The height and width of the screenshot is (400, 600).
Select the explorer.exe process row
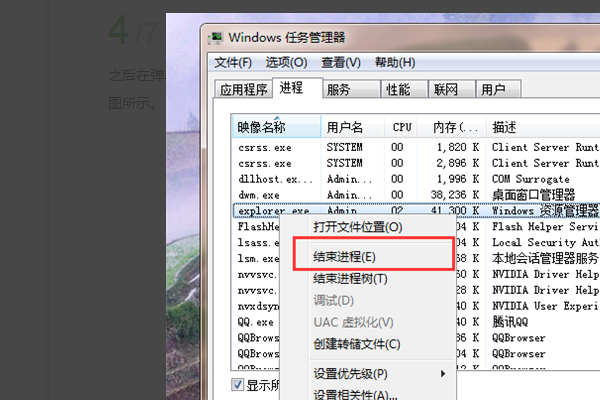click(x=416, y=211)
